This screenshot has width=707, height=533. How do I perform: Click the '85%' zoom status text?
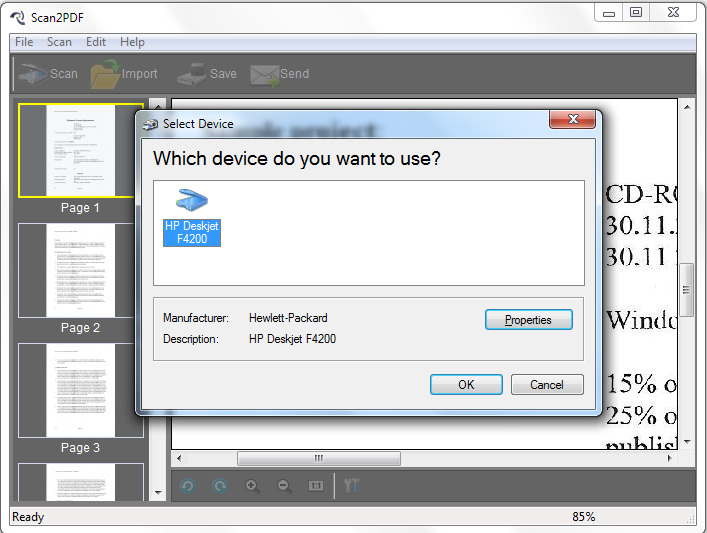[583, 517]
